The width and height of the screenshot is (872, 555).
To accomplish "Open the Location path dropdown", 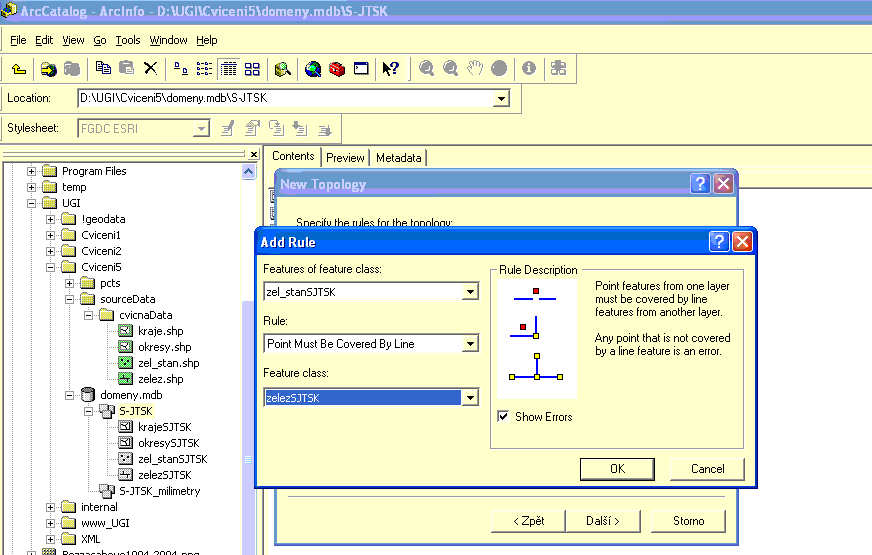I will 501,98.
